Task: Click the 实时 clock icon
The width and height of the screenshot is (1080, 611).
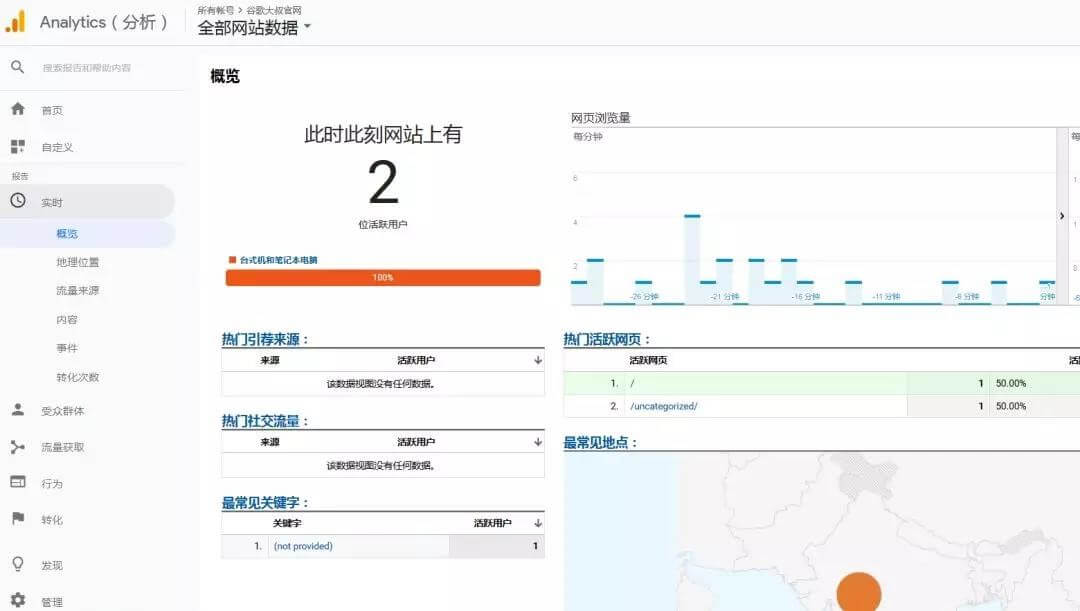Action: point(17,201)
